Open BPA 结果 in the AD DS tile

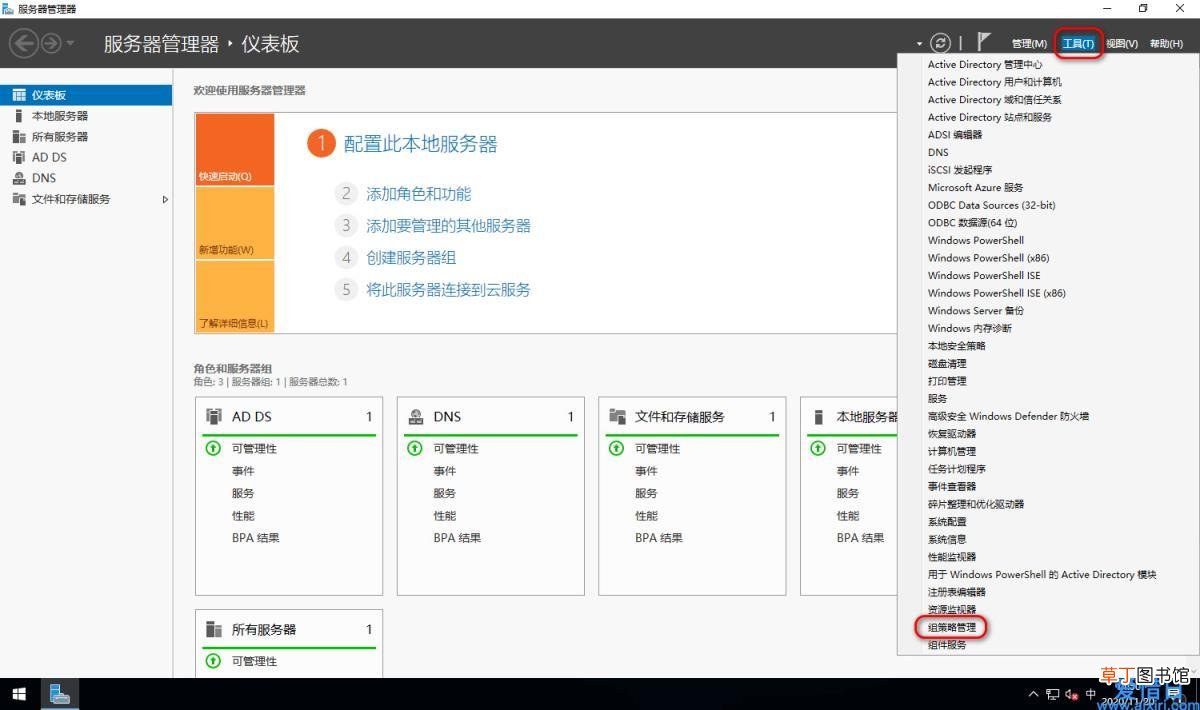click(256, 538)
